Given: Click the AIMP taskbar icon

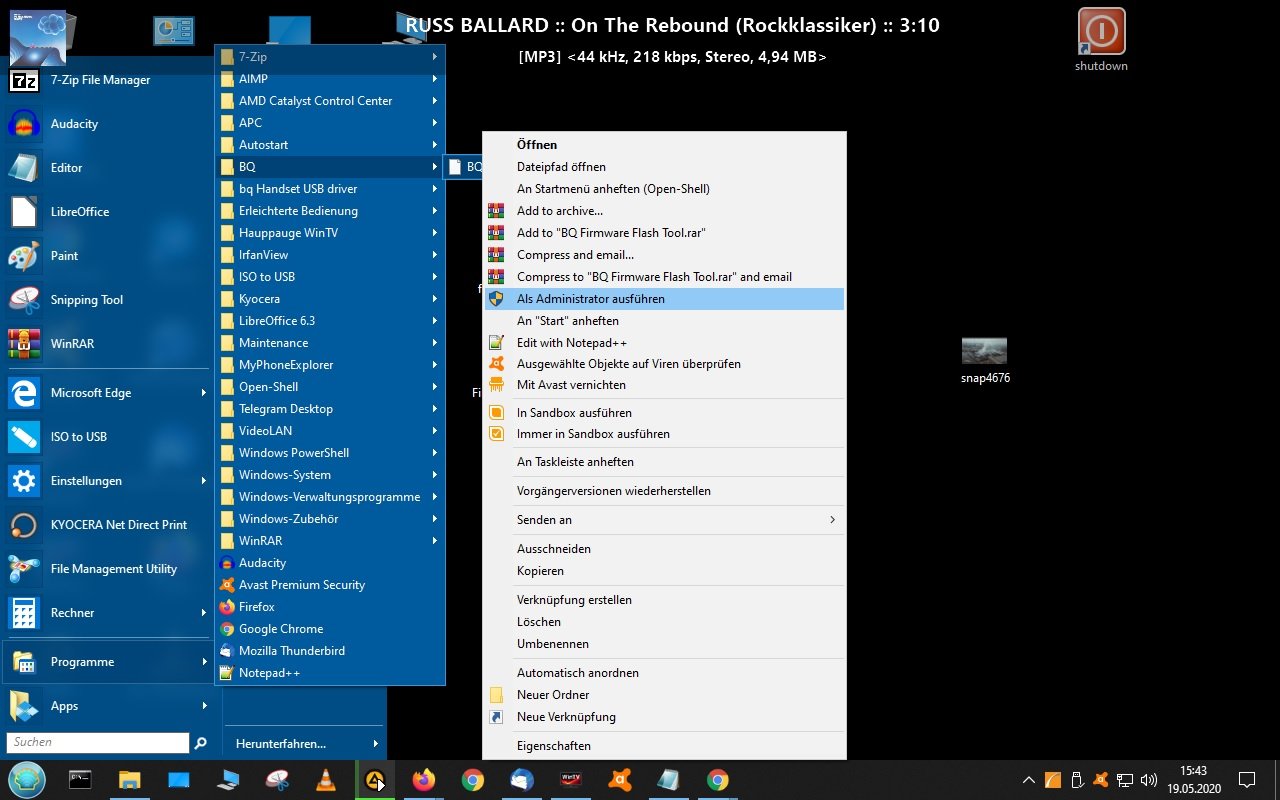Looking at the screenshot, I should tap(375, 780).
